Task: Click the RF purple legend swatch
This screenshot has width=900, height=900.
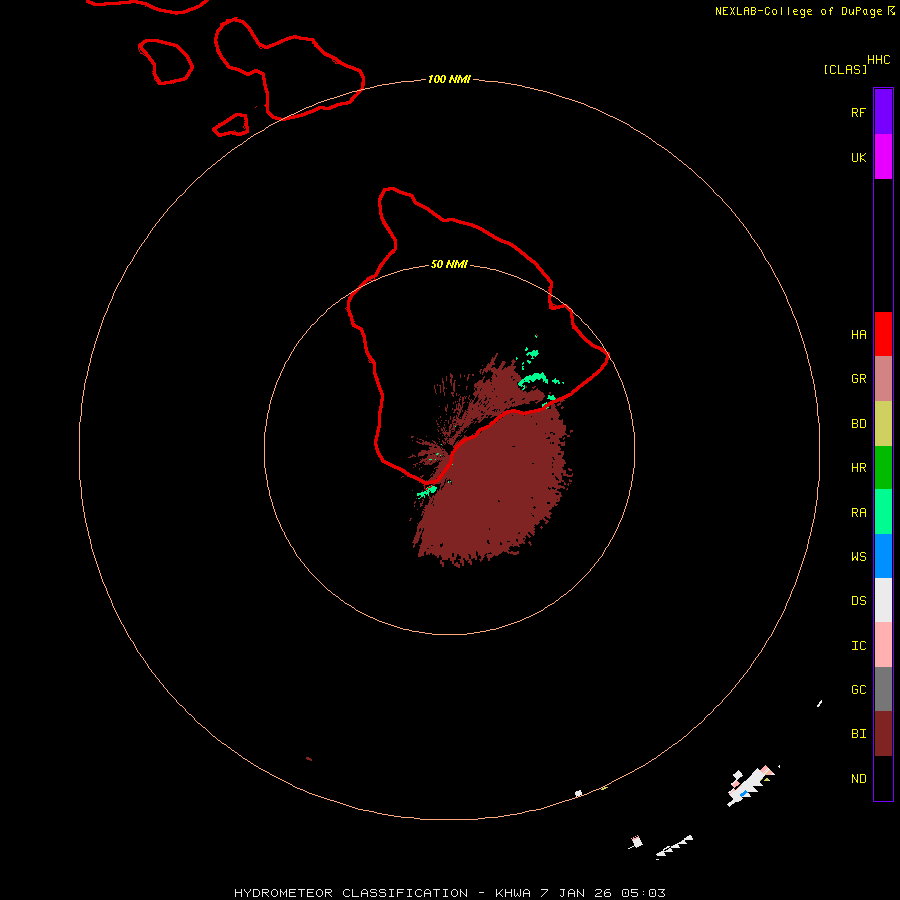Action: (x=883, y=112)
